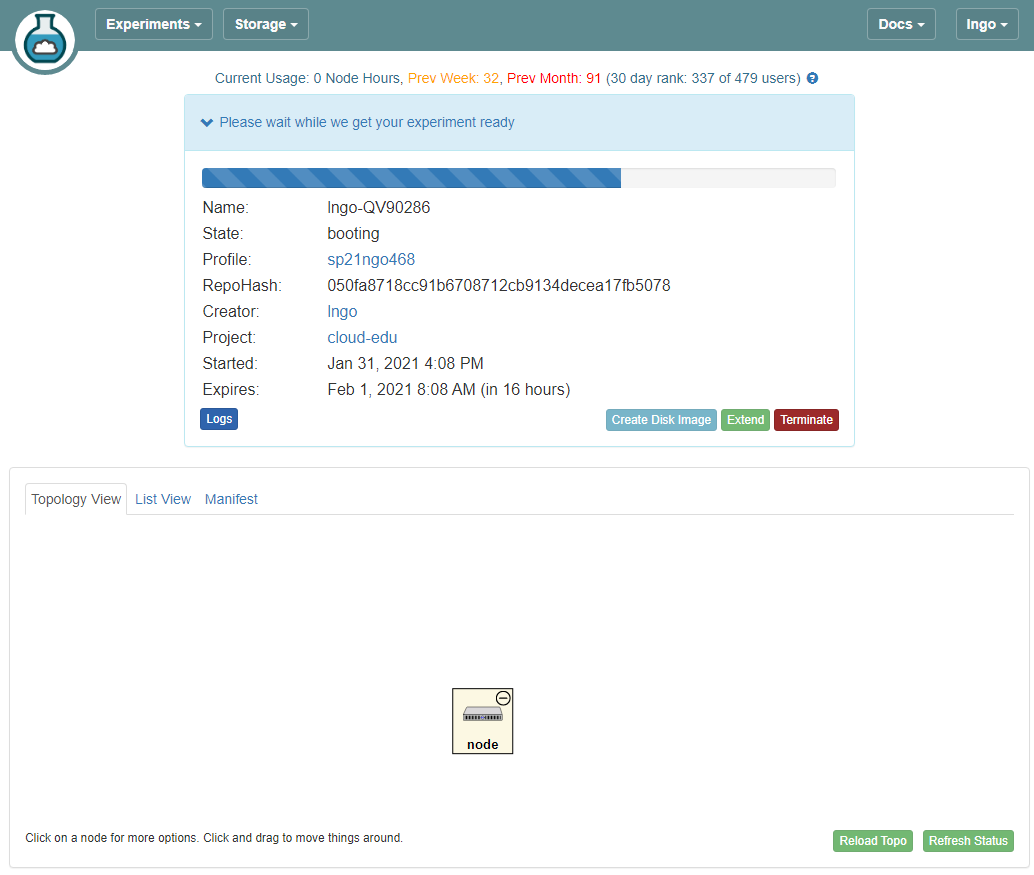Click Create Disk Image
The image size is (1034, 875).
[x=661, y=419]
